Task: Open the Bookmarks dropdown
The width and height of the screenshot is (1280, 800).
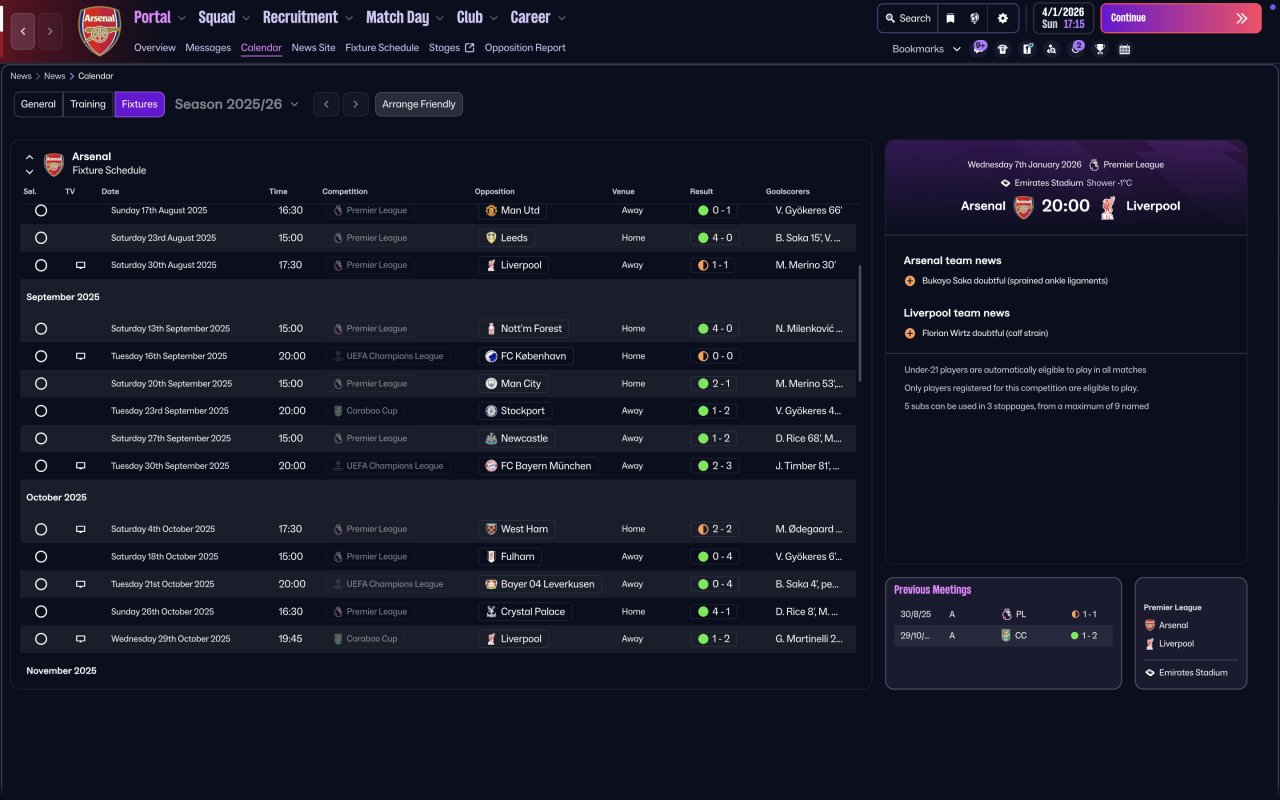Action: coord(927,49)
